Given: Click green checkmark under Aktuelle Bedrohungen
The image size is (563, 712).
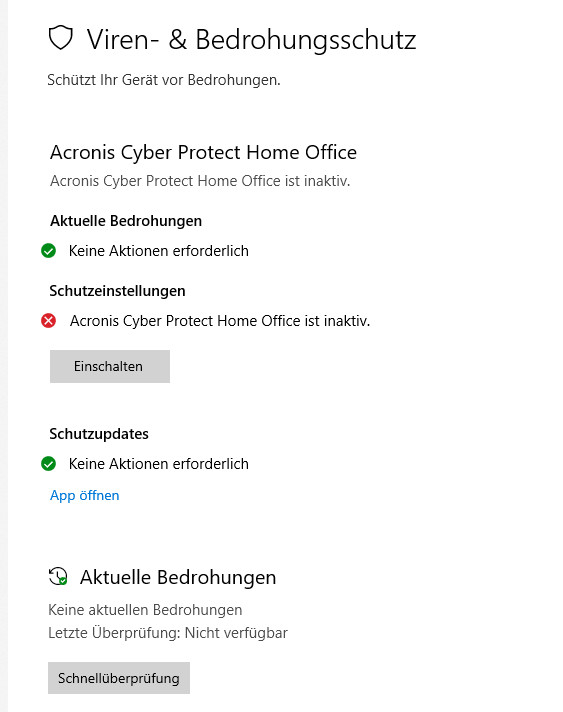Looking at the screenshot, I should click(49, 251).
